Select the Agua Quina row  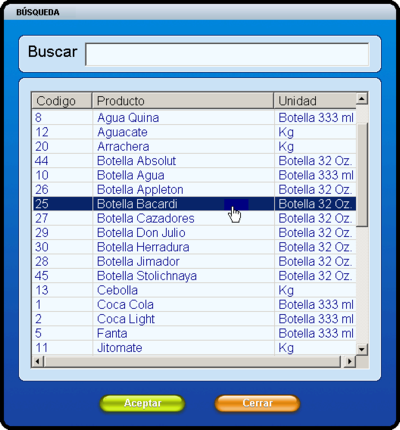tap(194, 118)
